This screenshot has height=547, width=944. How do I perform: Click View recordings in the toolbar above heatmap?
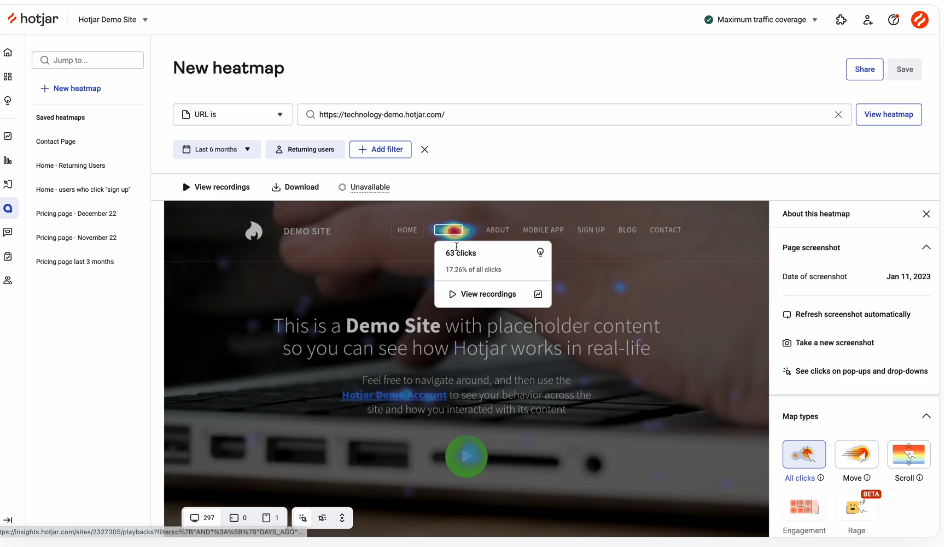(x=216, y=187)
